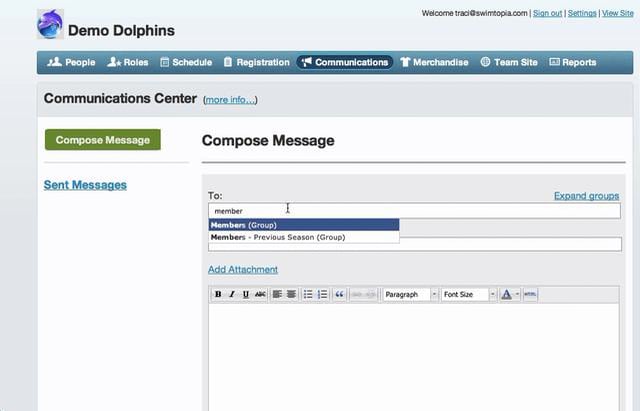Click Expand groups link
This screenshot has height=411, width=640.
(x=586, y=196)
